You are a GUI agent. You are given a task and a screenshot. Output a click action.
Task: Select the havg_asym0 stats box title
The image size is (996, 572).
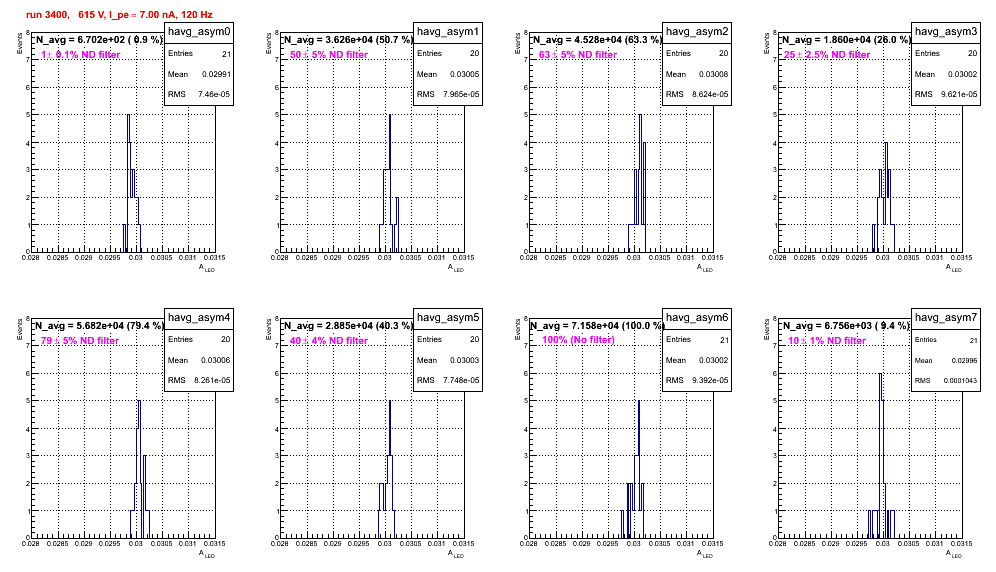(x=199, y=31)
